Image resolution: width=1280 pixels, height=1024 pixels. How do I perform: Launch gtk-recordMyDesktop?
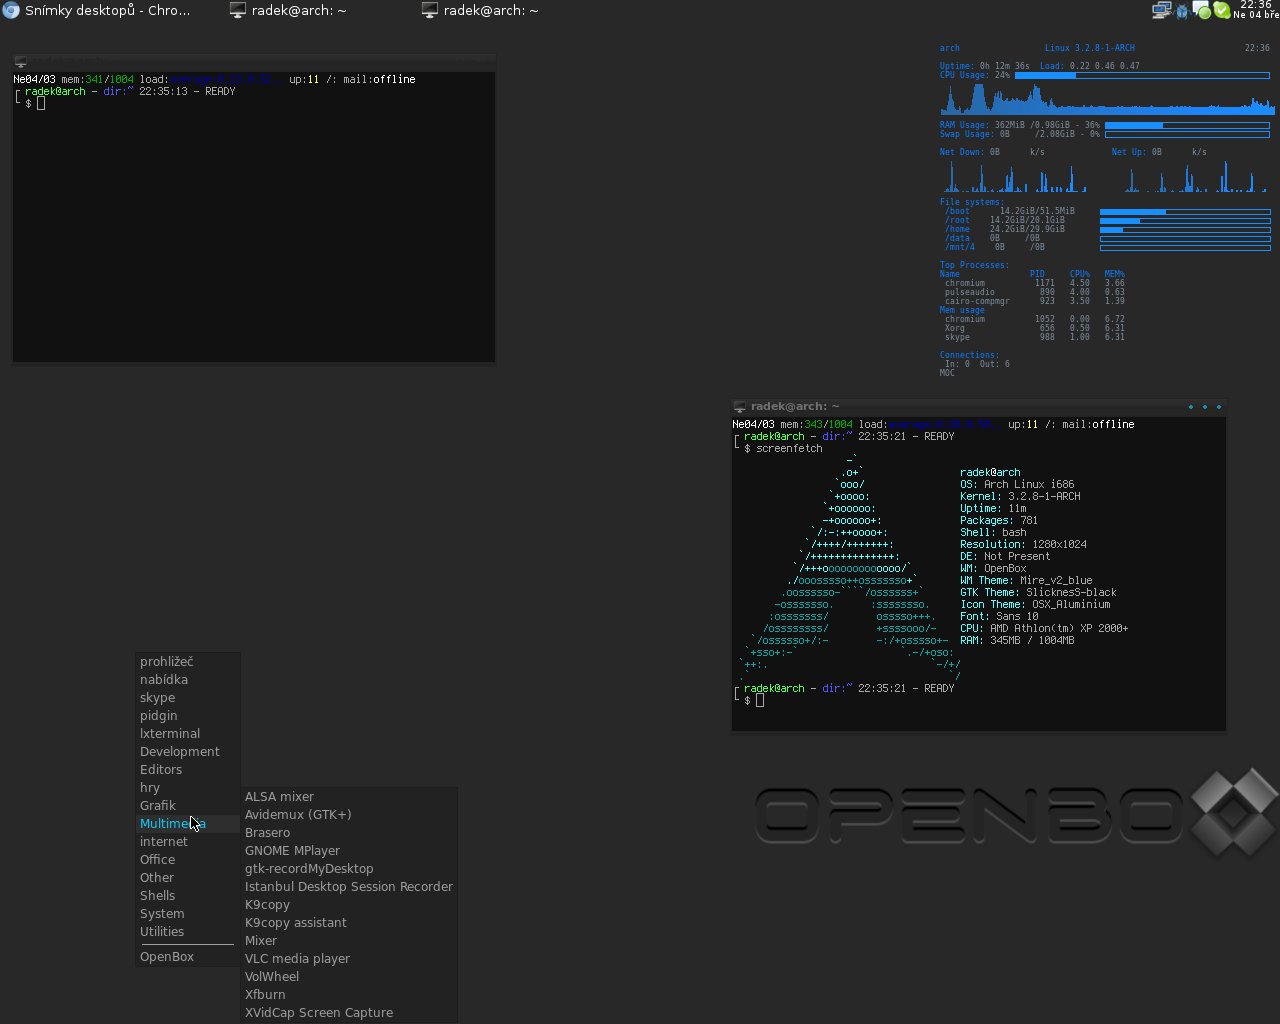[x=350, y=869]
